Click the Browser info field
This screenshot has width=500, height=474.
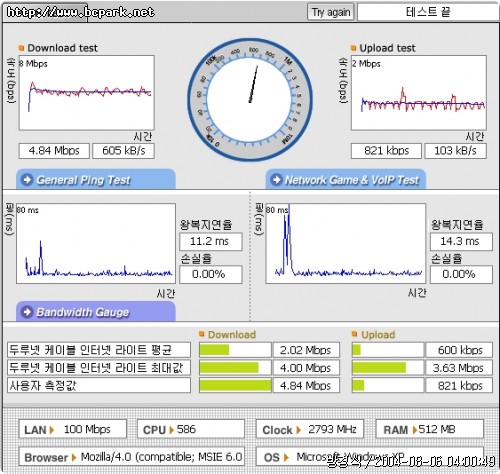tap(132, 457)
